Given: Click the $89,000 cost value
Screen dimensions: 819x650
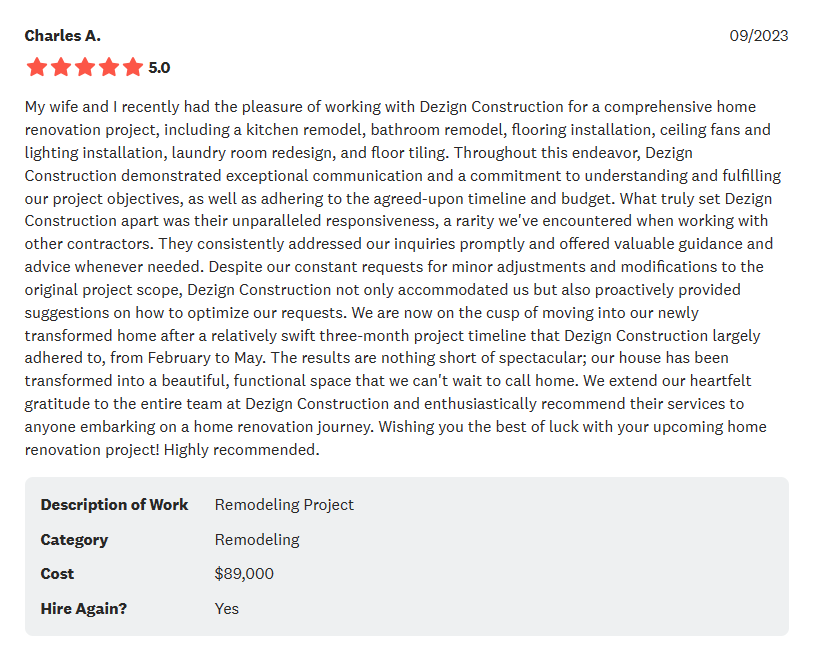Looking at the screenshot, I should click(x=244, y=574).
